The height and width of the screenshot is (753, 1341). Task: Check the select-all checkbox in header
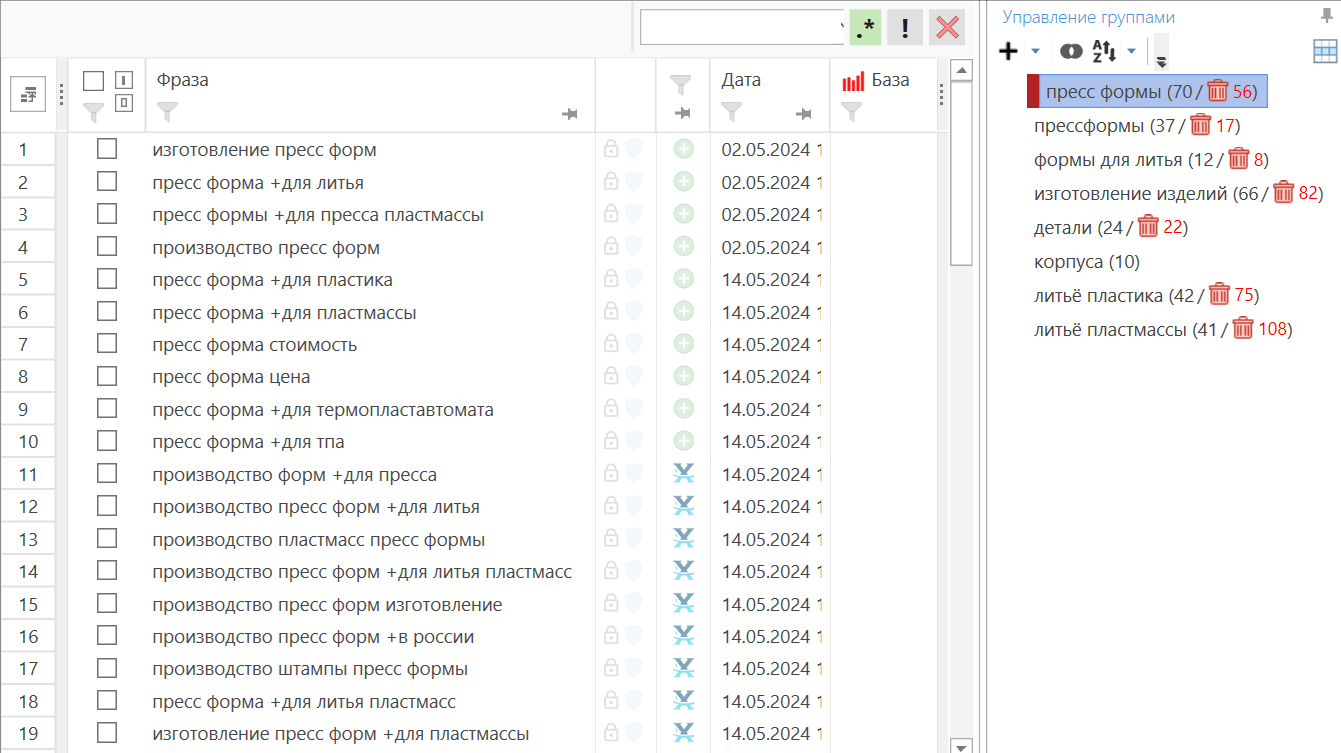pyautogui.click(x=93, y=80)
